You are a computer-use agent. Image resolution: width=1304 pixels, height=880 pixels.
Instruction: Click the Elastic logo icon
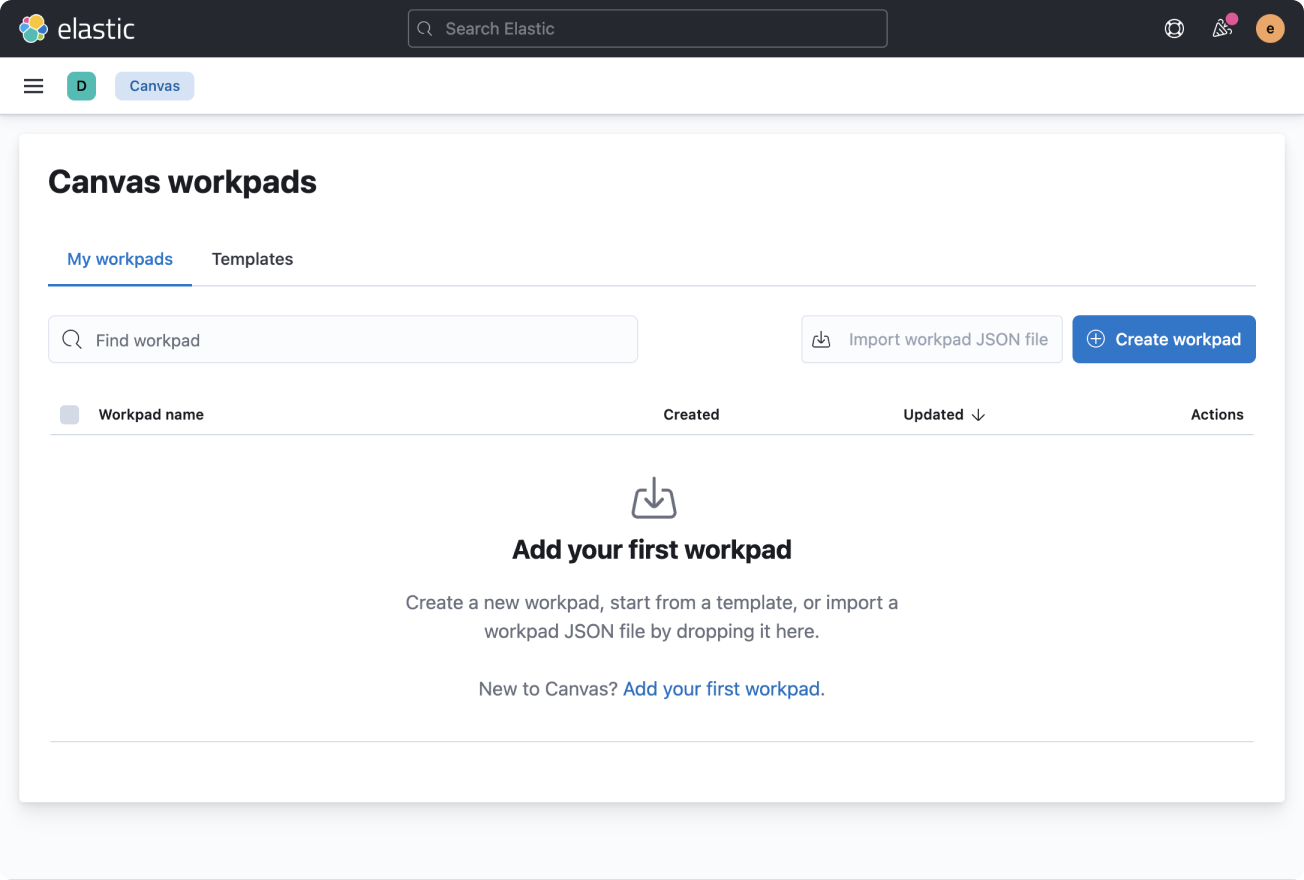[x=33, y=29]
